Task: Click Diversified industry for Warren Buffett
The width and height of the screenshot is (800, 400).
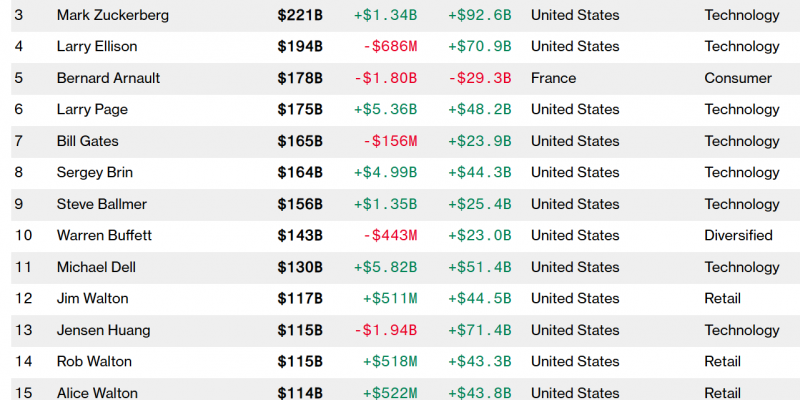Action: (738, 236)
